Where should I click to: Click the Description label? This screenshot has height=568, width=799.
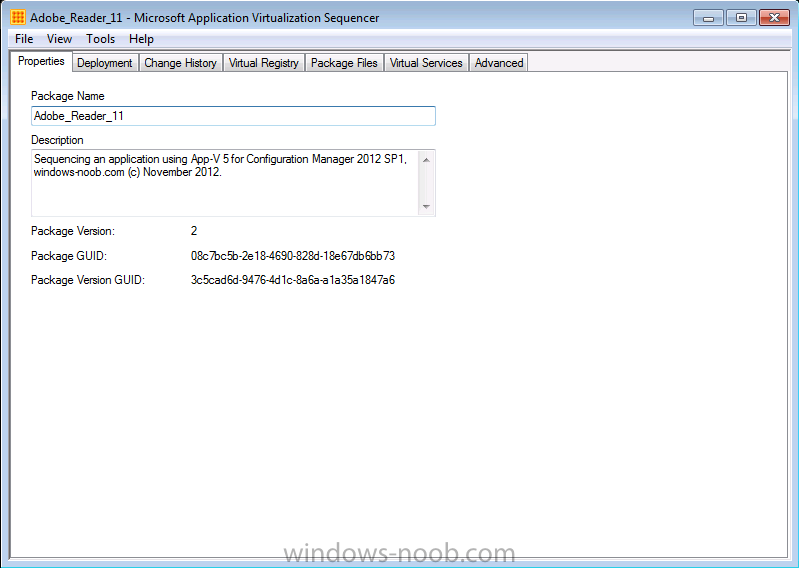[57, 140]
